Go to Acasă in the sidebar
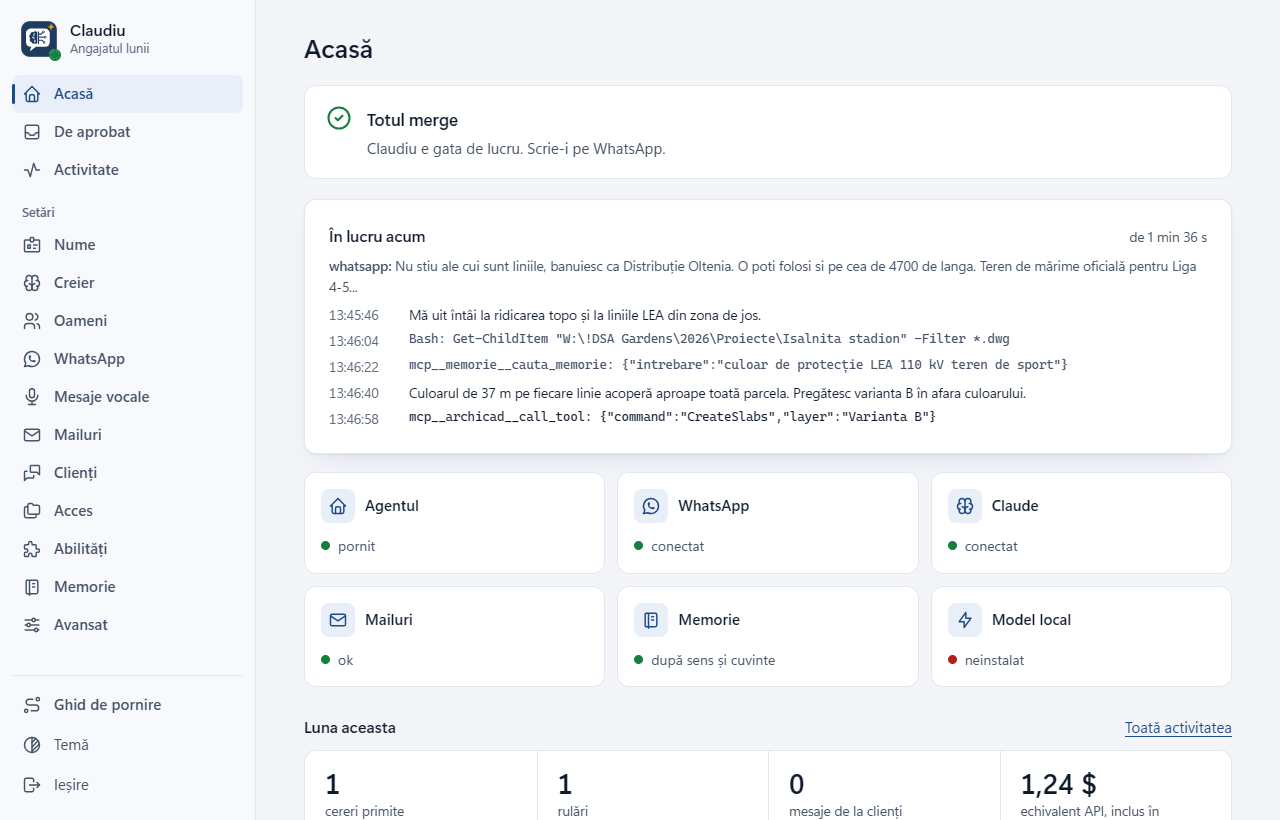Viewport: 1280px width, 820px height. pyautogui.click(x=127, y=94)
